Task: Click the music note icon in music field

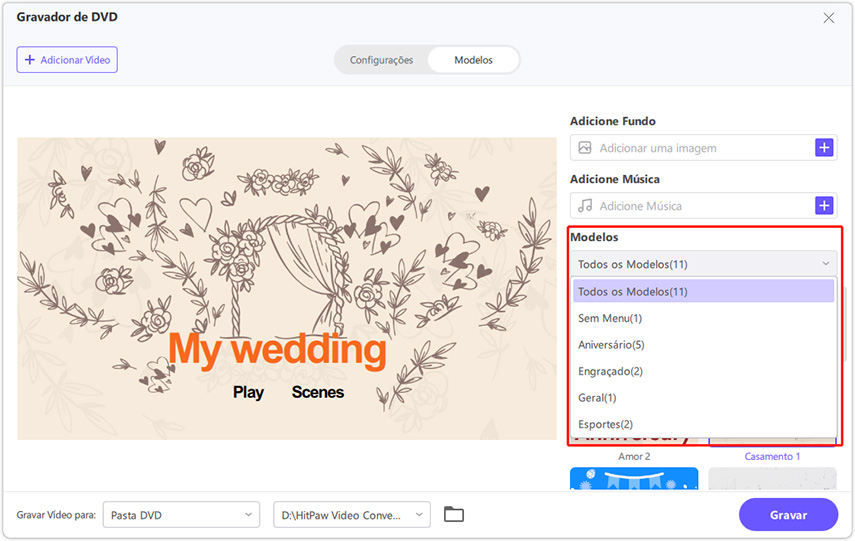Action: [585, 206]
